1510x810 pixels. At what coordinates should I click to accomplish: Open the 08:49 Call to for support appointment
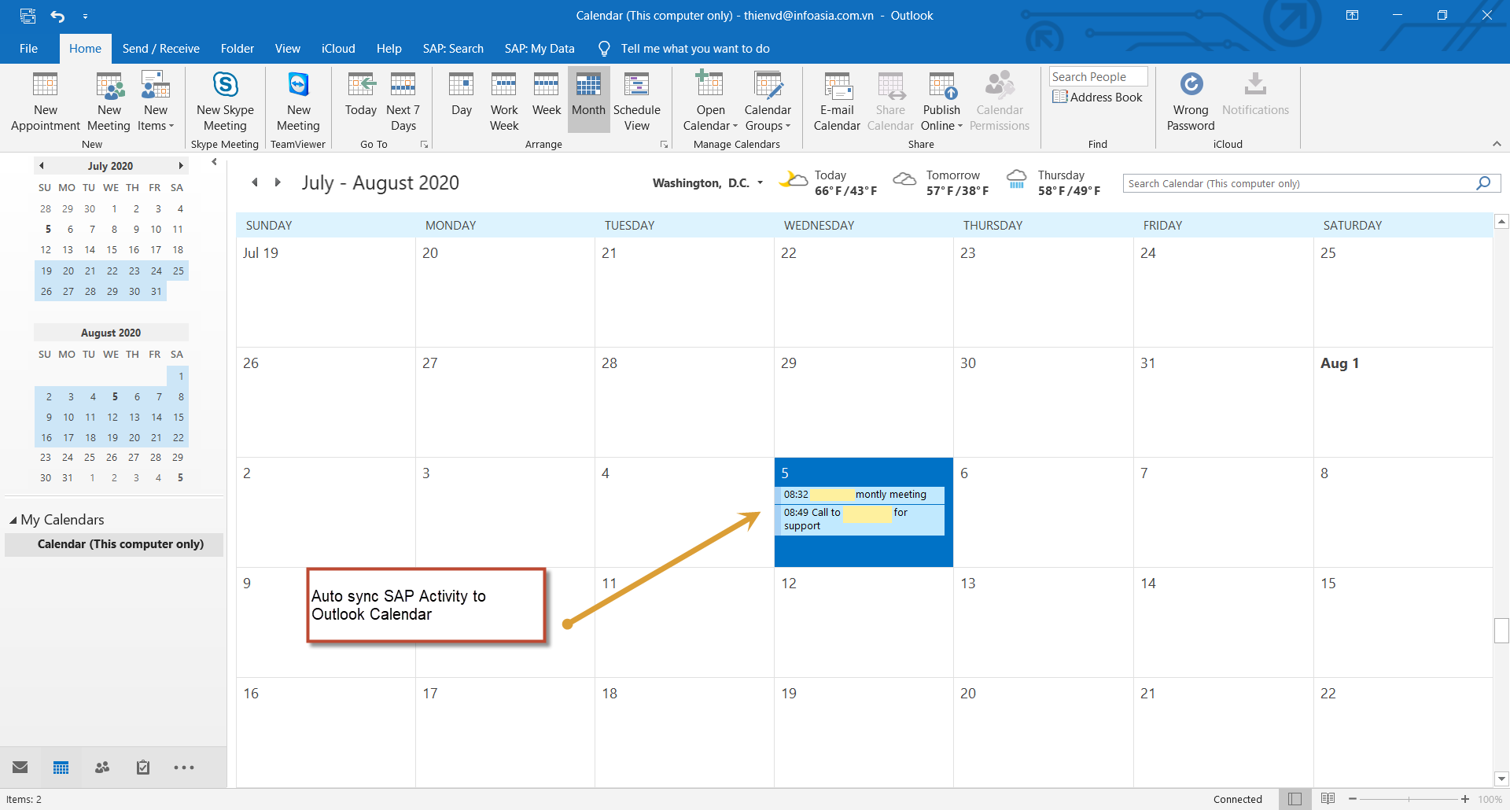pyautogui.click(x=860, y=519)
